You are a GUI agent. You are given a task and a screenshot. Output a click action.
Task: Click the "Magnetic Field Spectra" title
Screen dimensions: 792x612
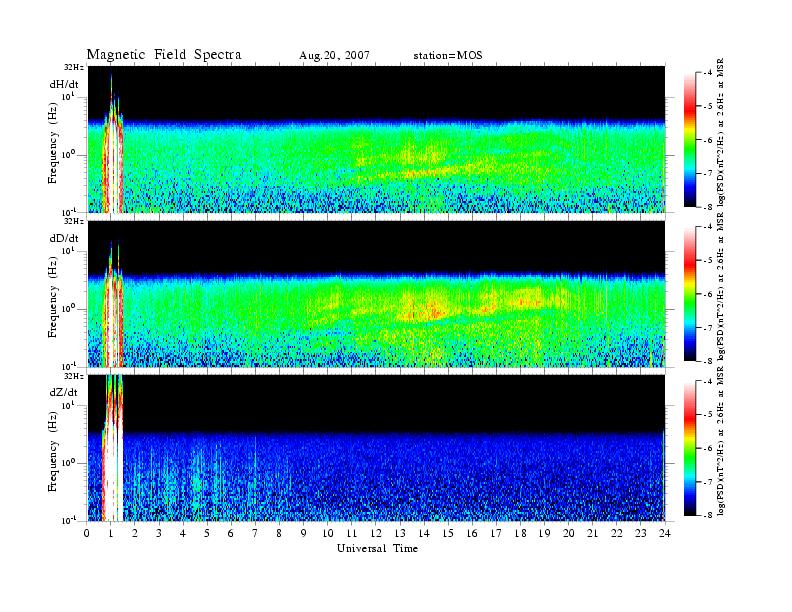[164, 55]
